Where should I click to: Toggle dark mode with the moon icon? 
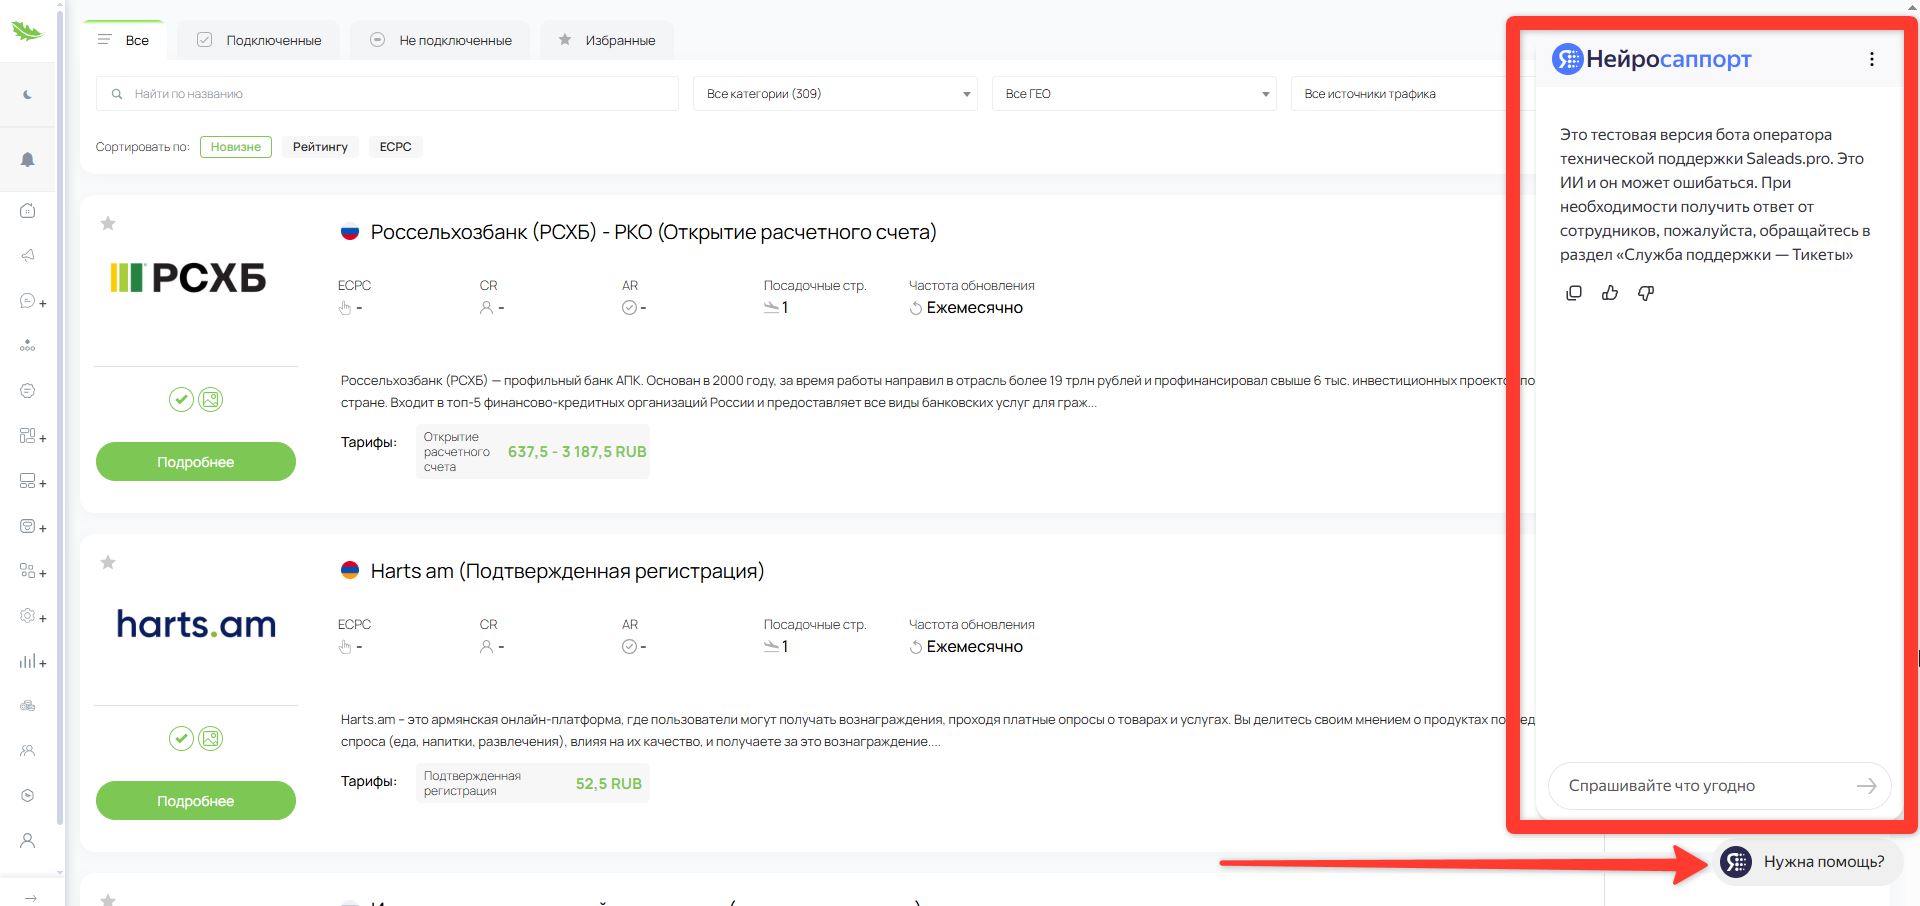click(x=28, y=95)
